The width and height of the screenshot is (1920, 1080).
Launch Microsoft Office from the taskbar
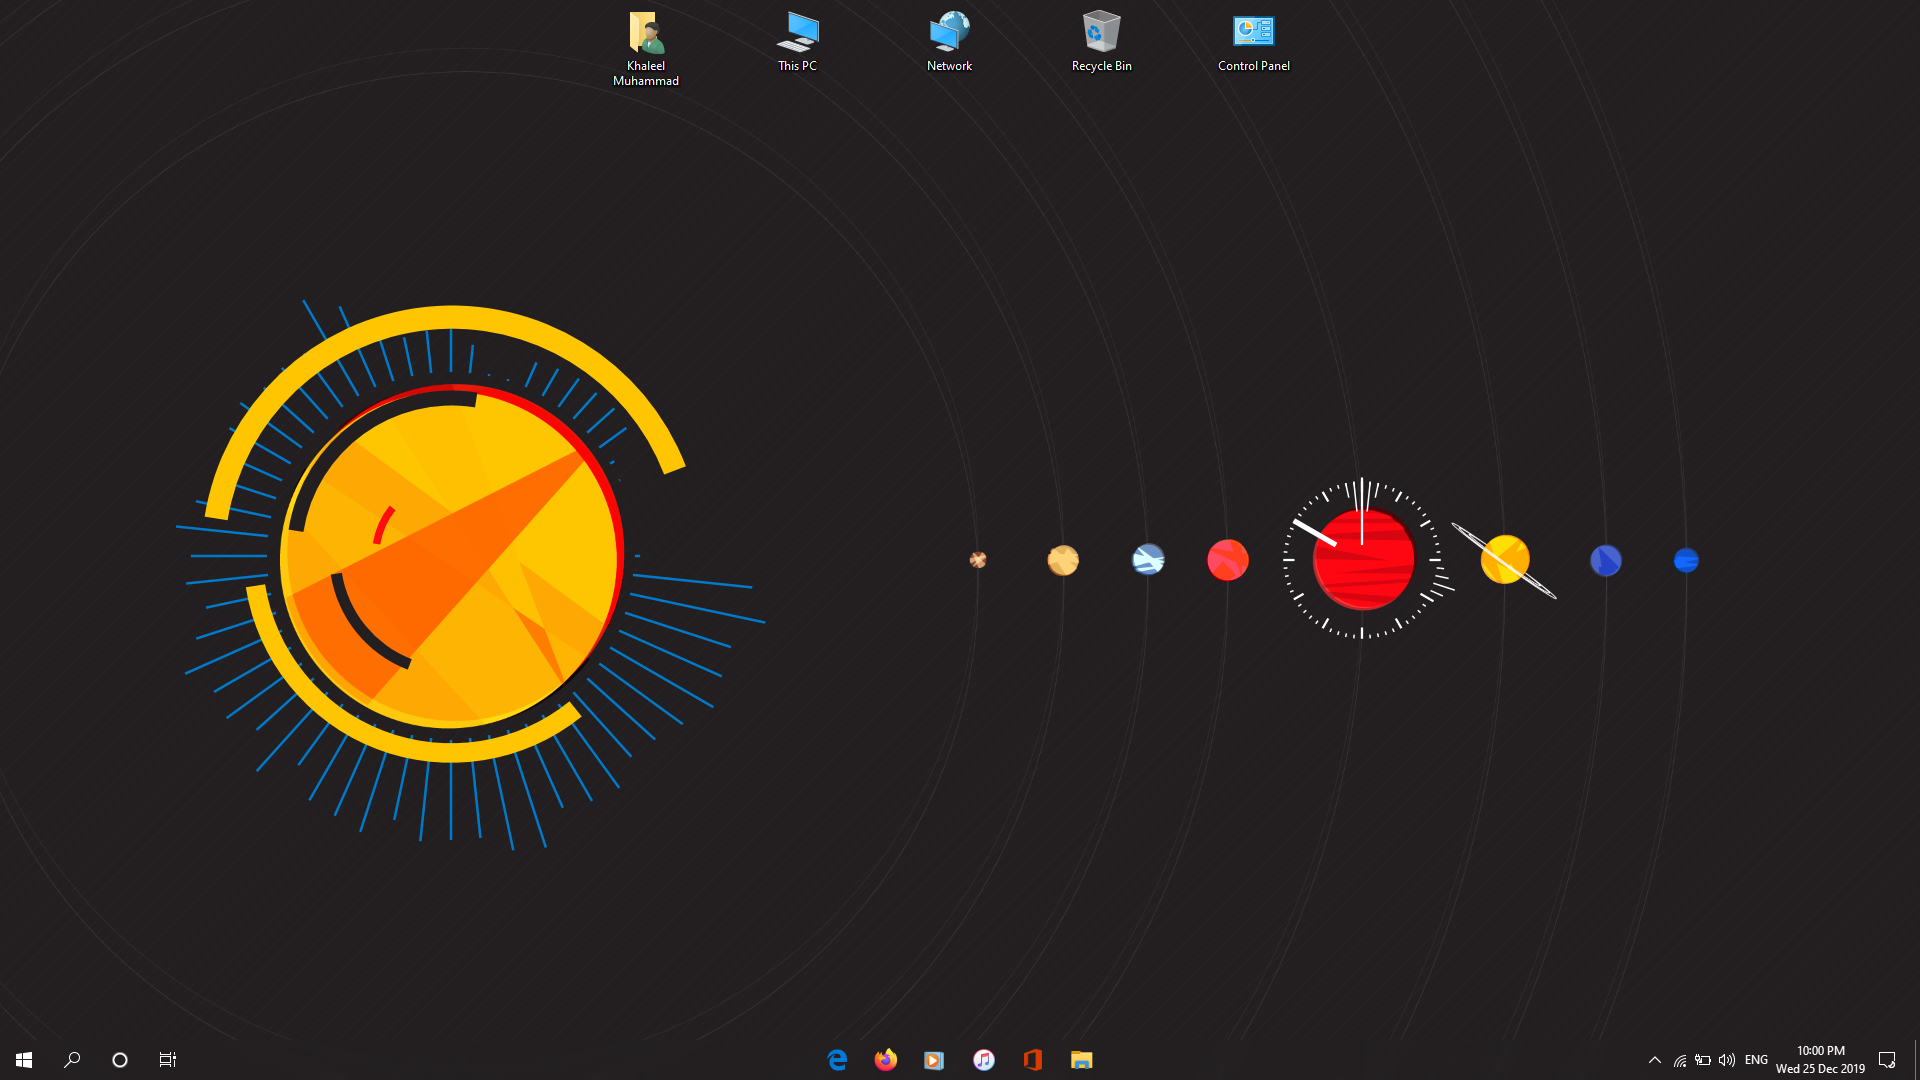(x=1032, y=1059)
